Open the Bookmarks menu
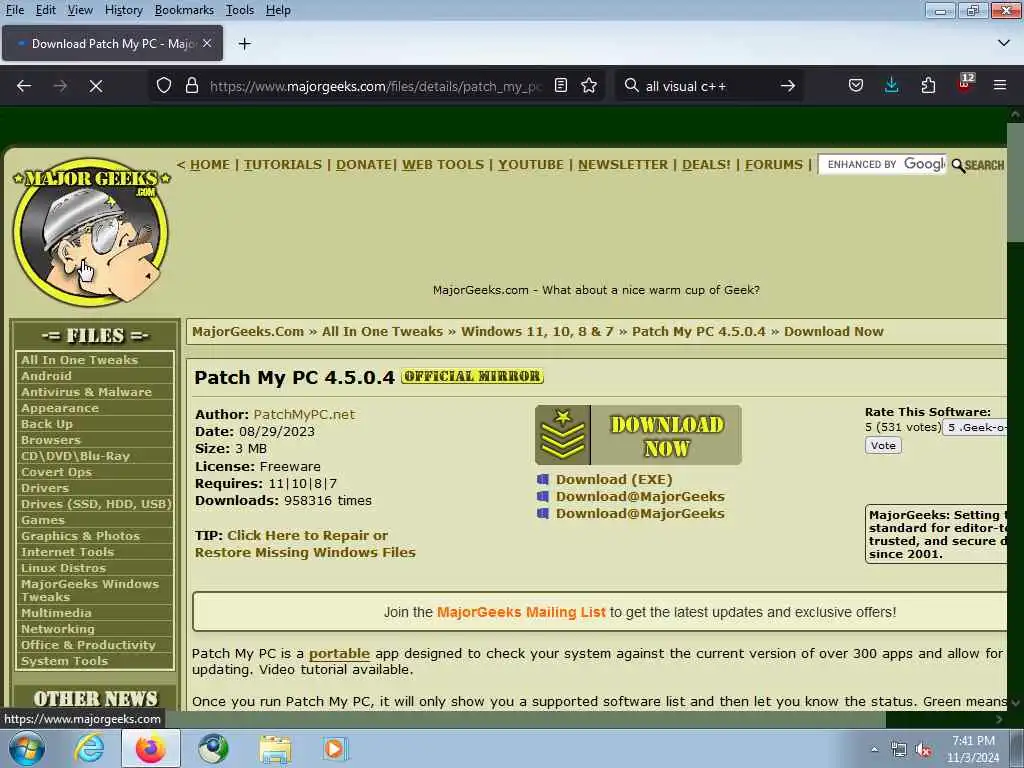This screenshot has width=1024, height=768. (x=184, y=10)
